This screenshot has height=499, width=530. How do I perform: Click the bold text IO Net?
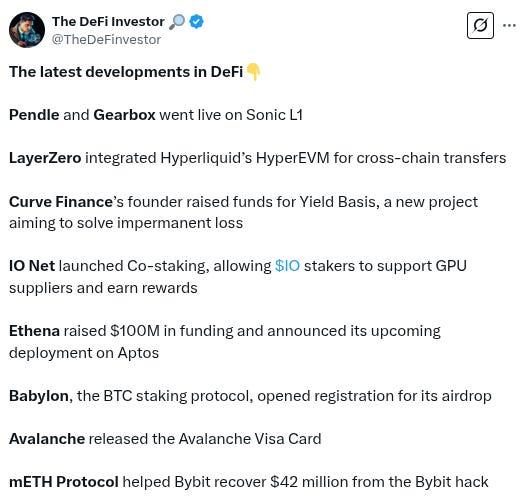tap(32, 266)
